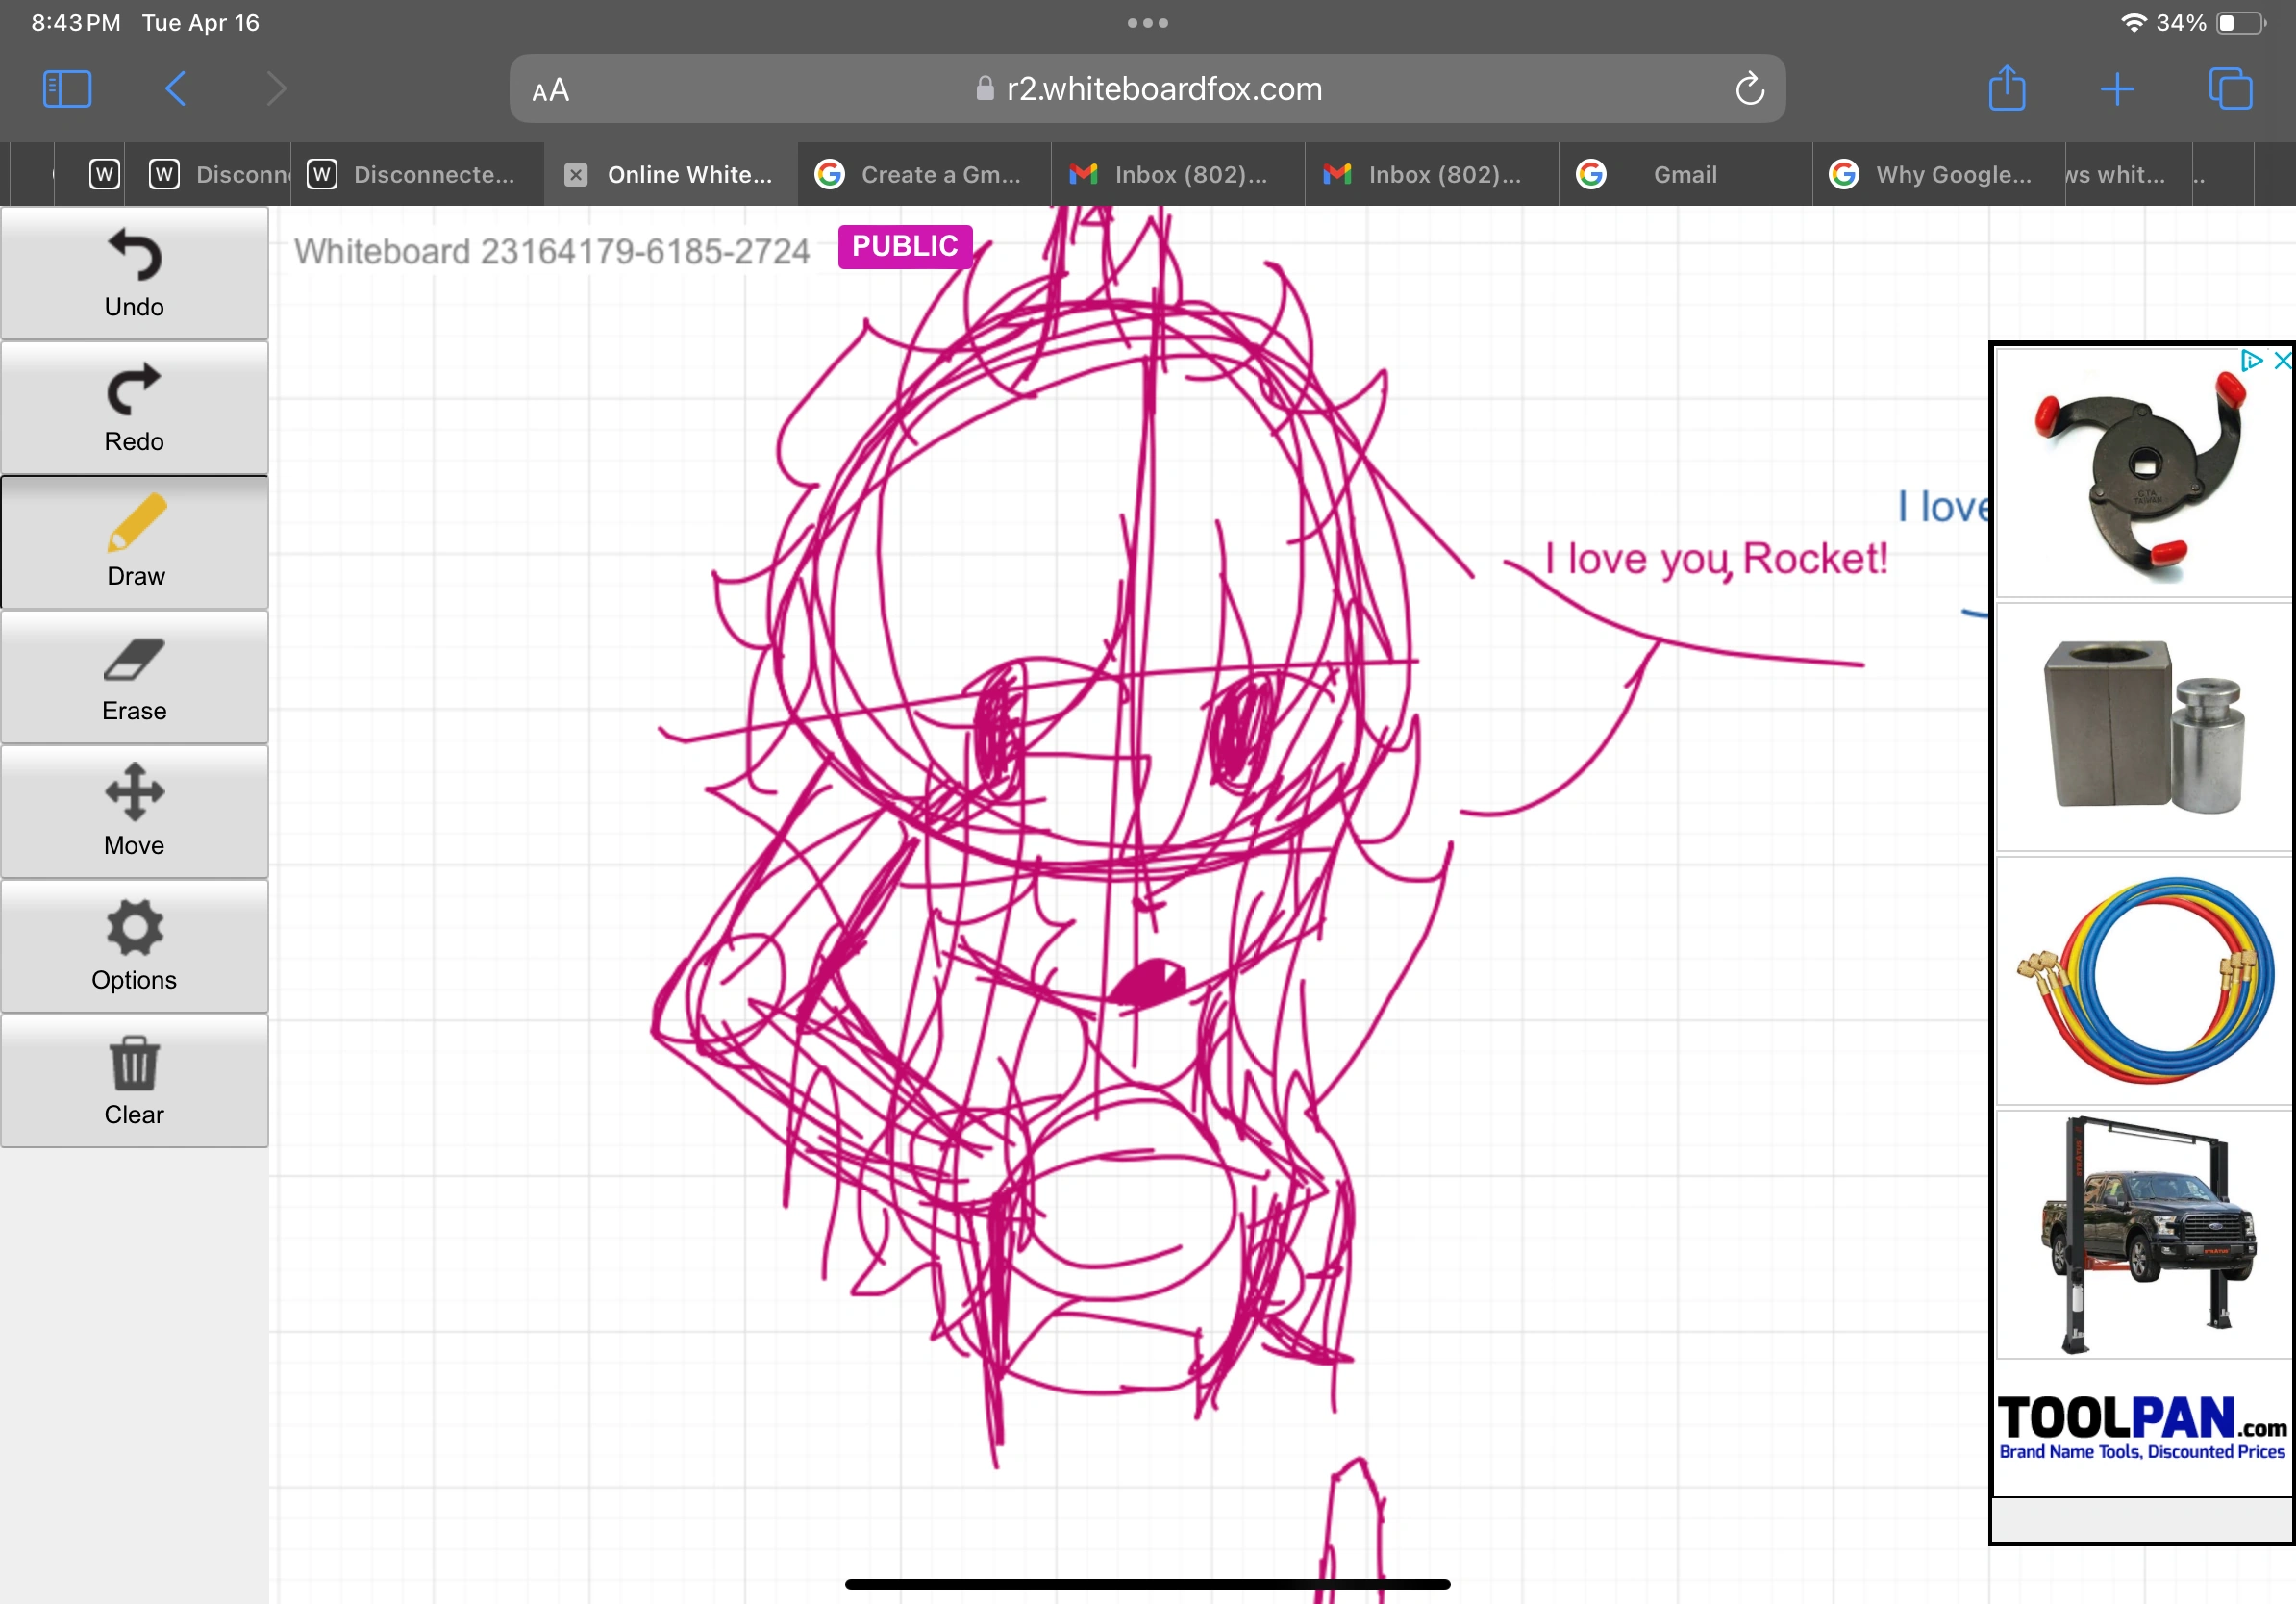The height and width of the screenshot is (1604, 2296).
Task: Tap the ellipsis at the top center
Action: (1147, 22)
